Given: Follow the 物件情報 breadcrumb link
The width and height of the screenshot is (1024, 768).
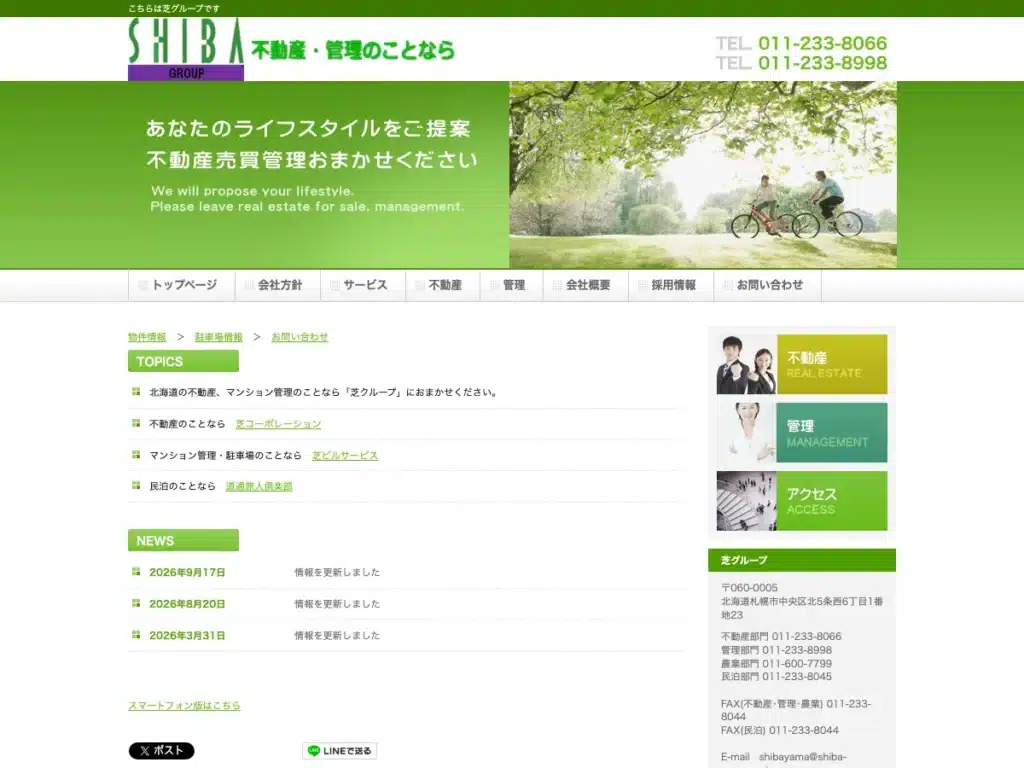Looking at the screenshot, I should pyautogui.click(x=147, y=337).
